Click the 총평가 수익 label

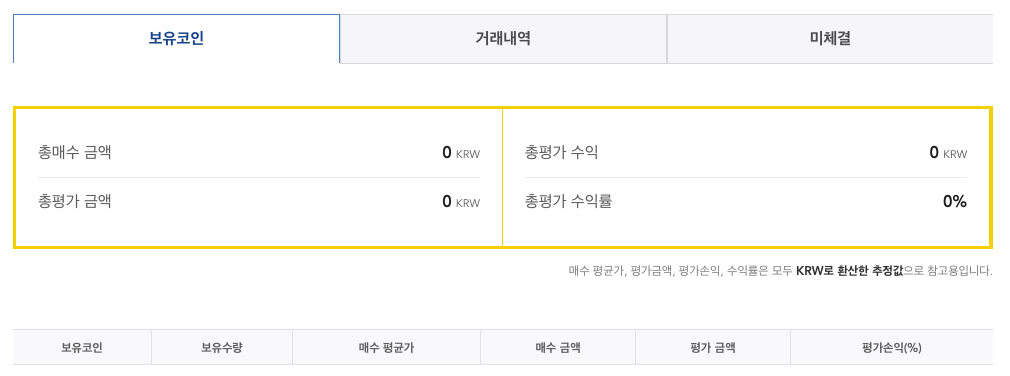pyautogui.click(x=562, y=153)
